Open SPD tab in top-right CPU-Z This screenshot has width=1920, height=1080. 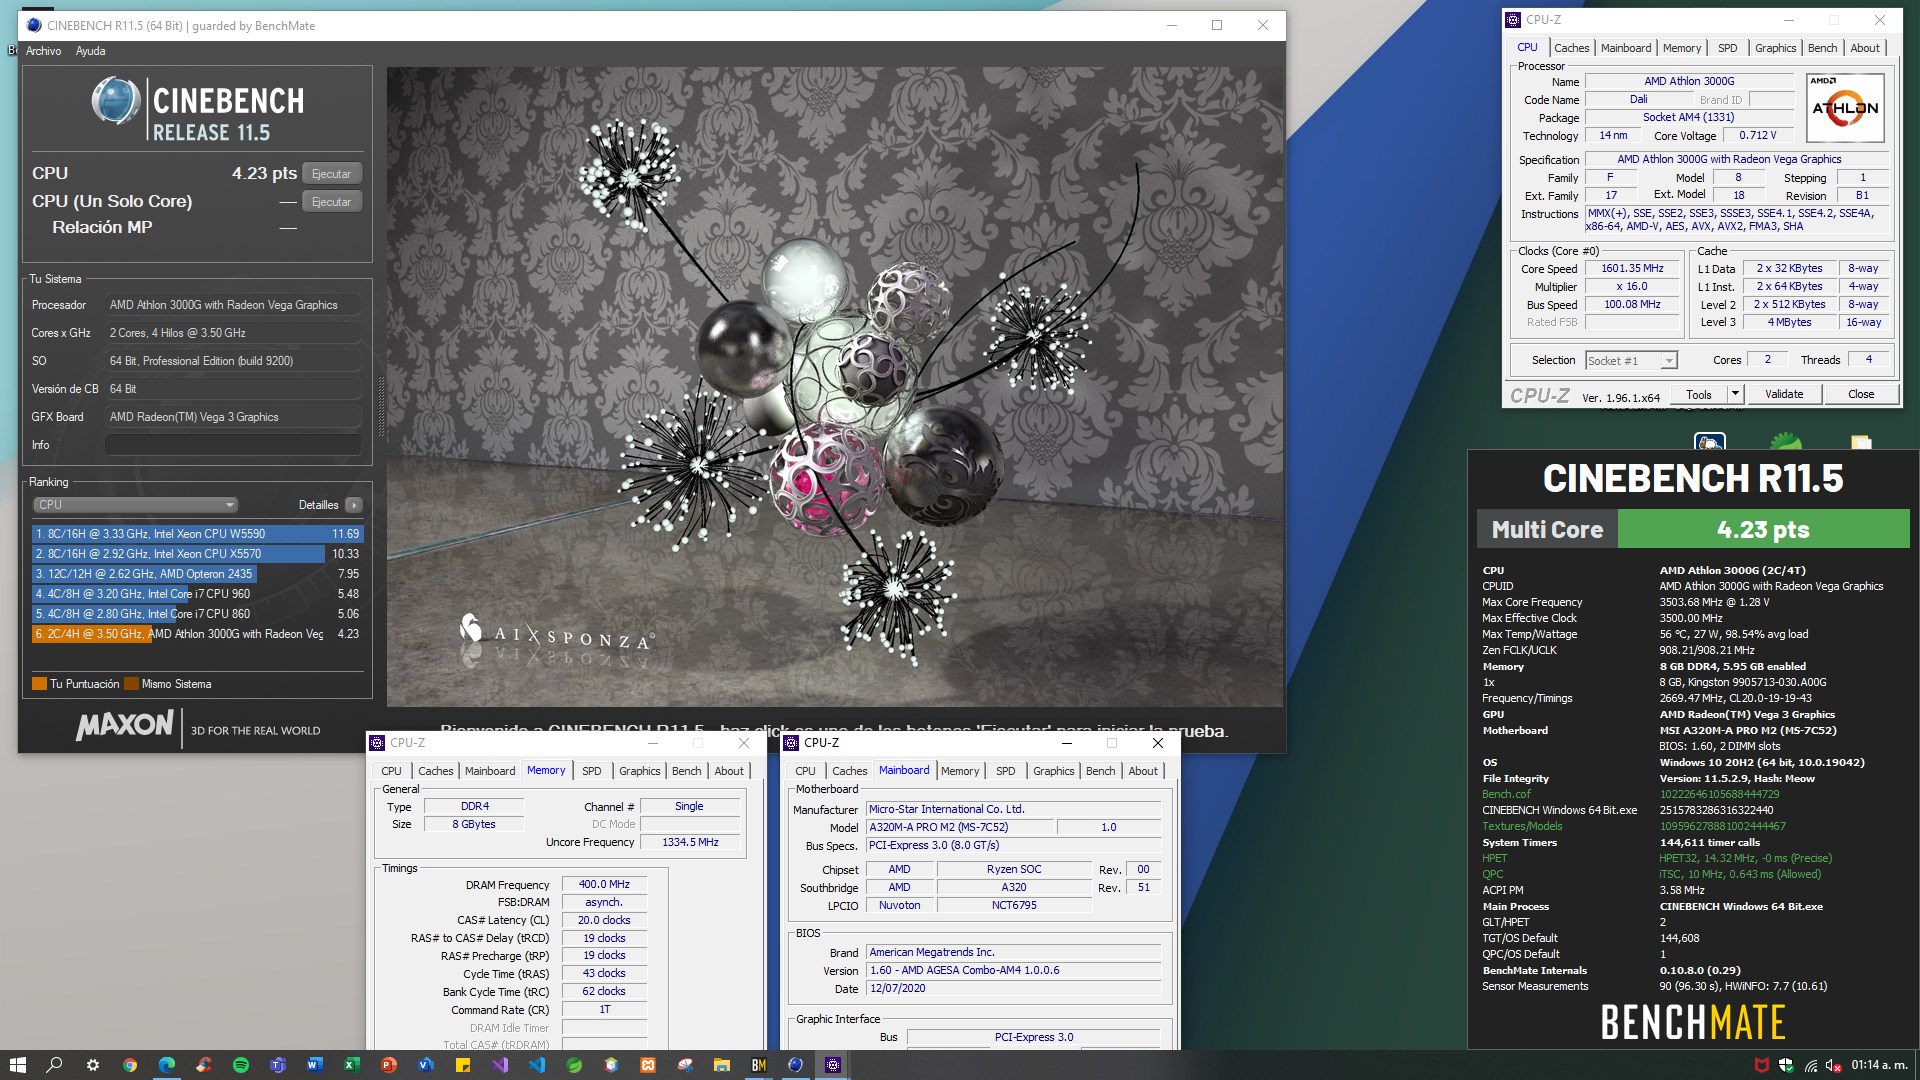pos(1727,48)
